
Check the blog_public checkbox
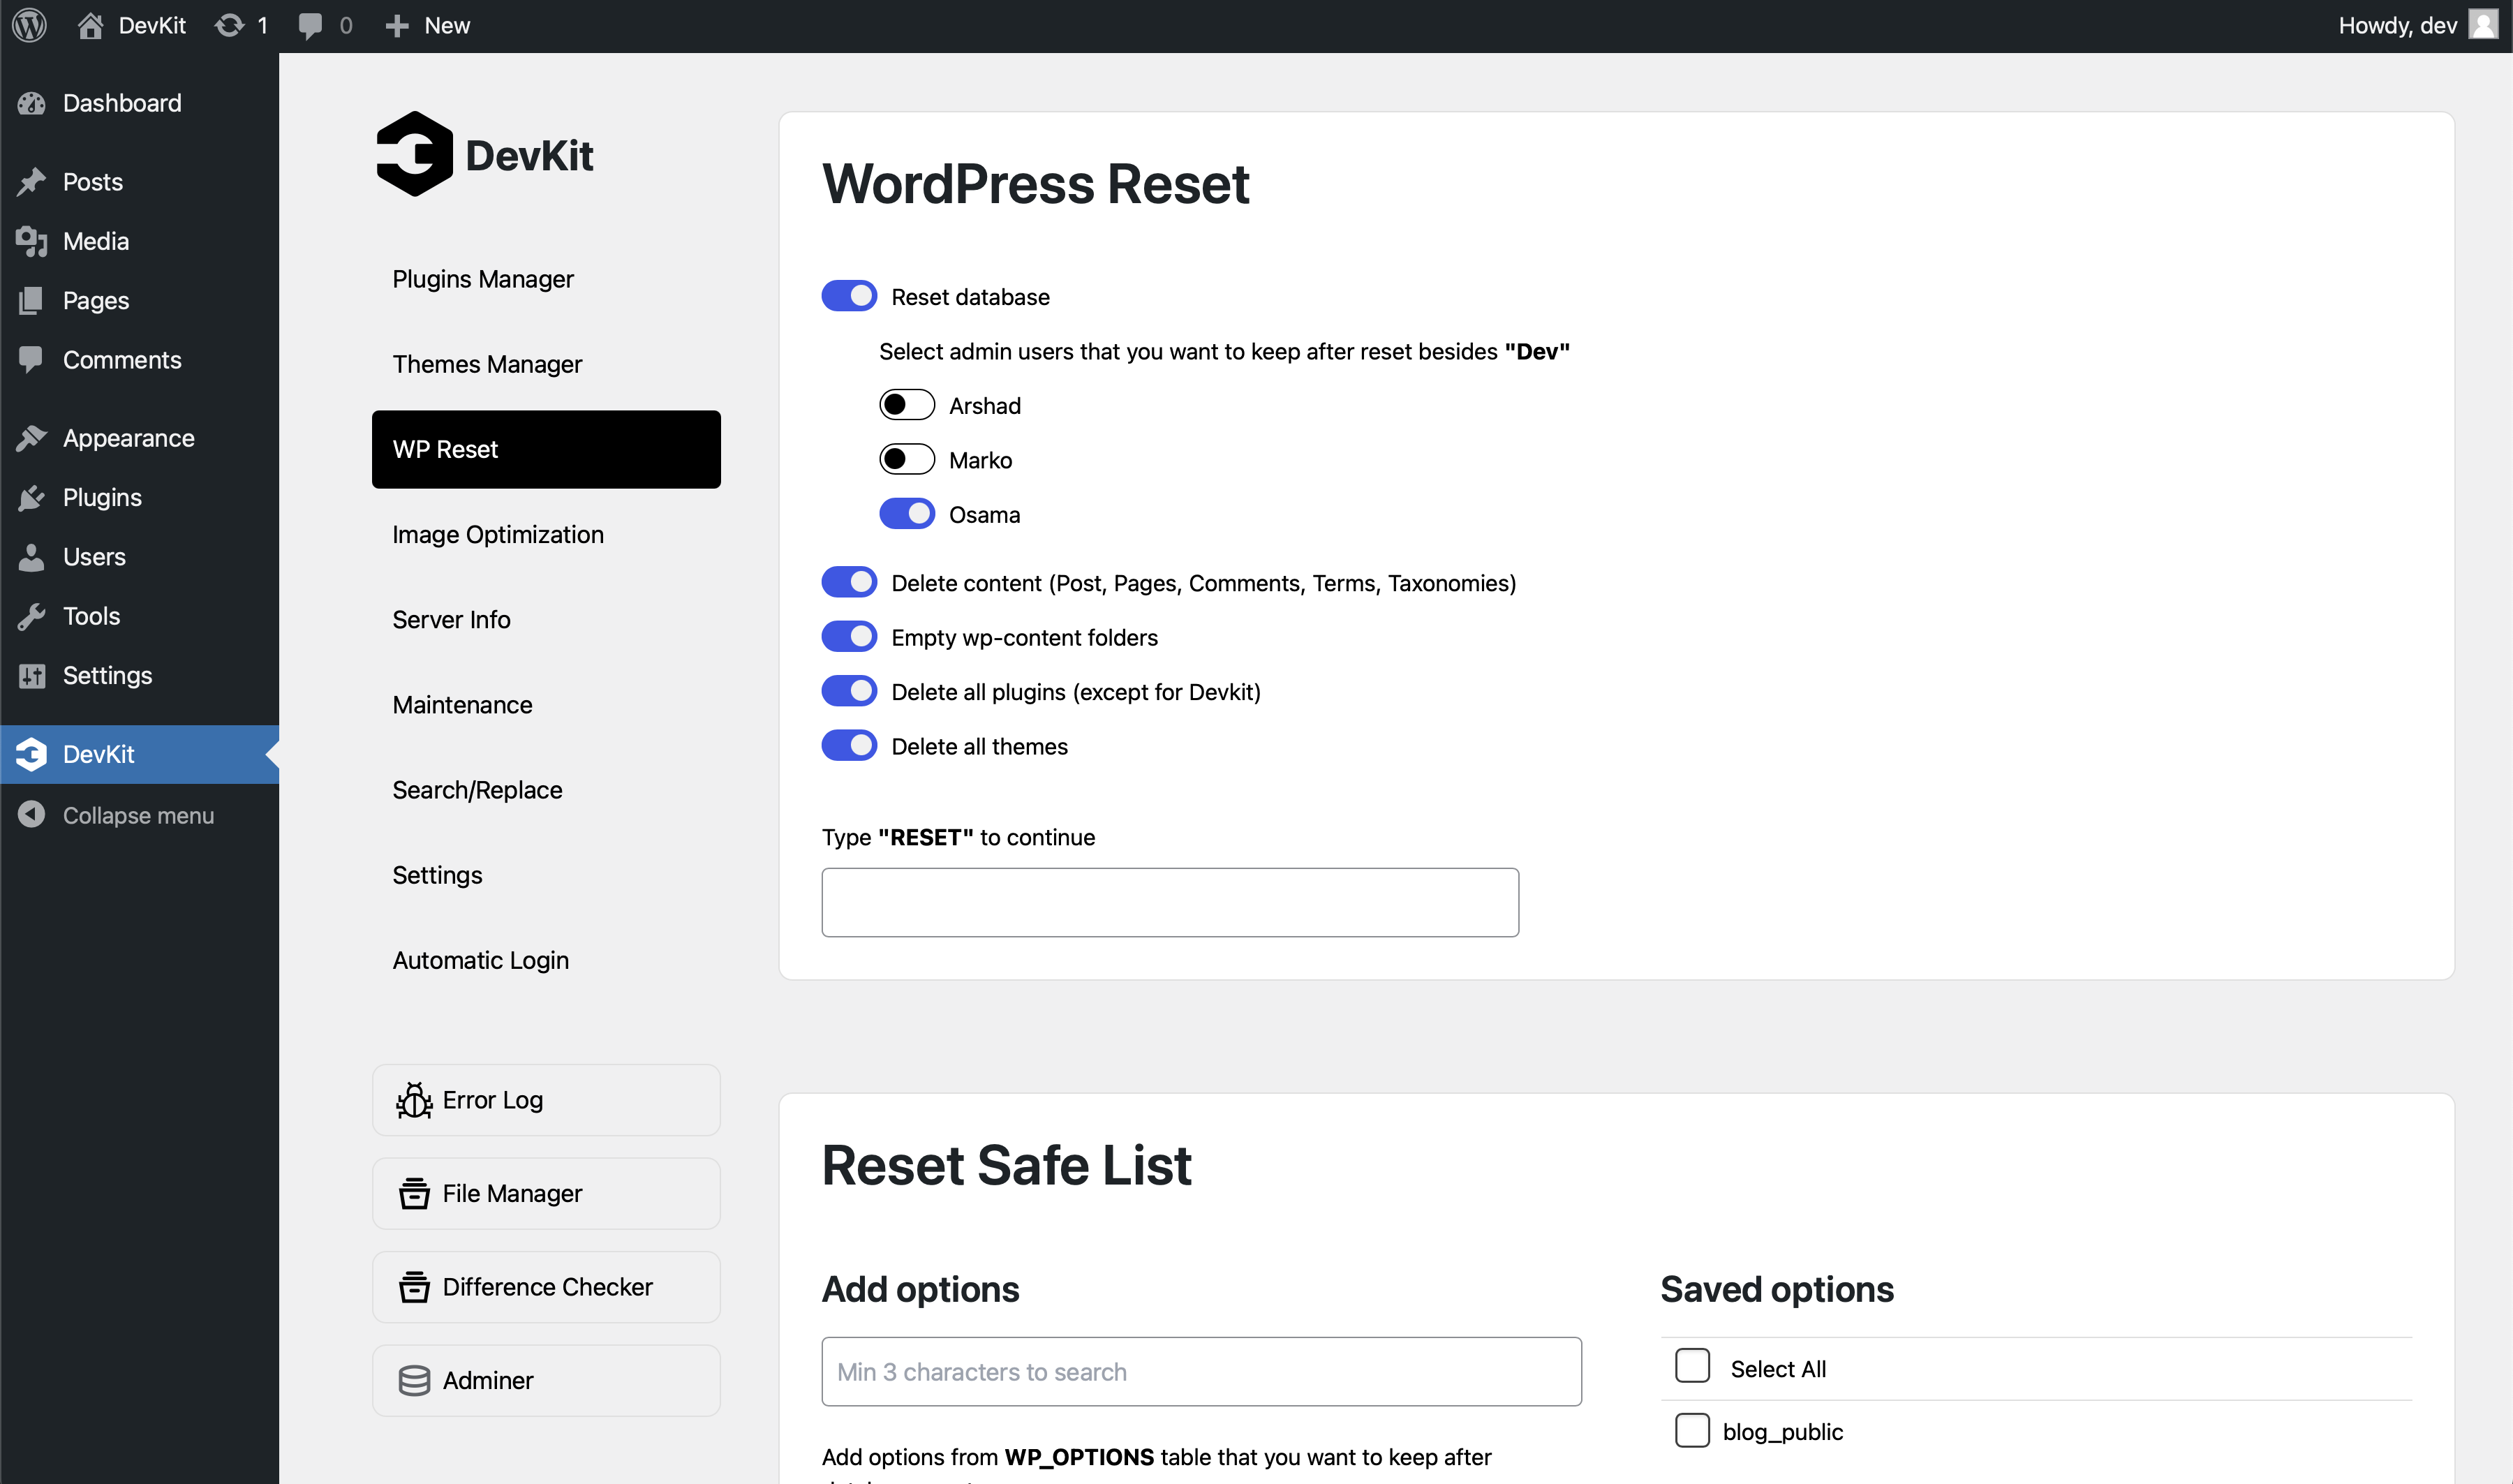[1693, 1430]
